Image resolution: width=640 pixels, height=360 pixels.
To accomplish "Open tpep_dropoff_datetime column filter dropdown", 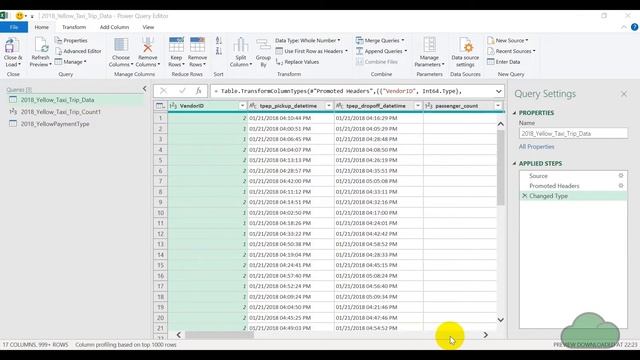I will point(418,106).
